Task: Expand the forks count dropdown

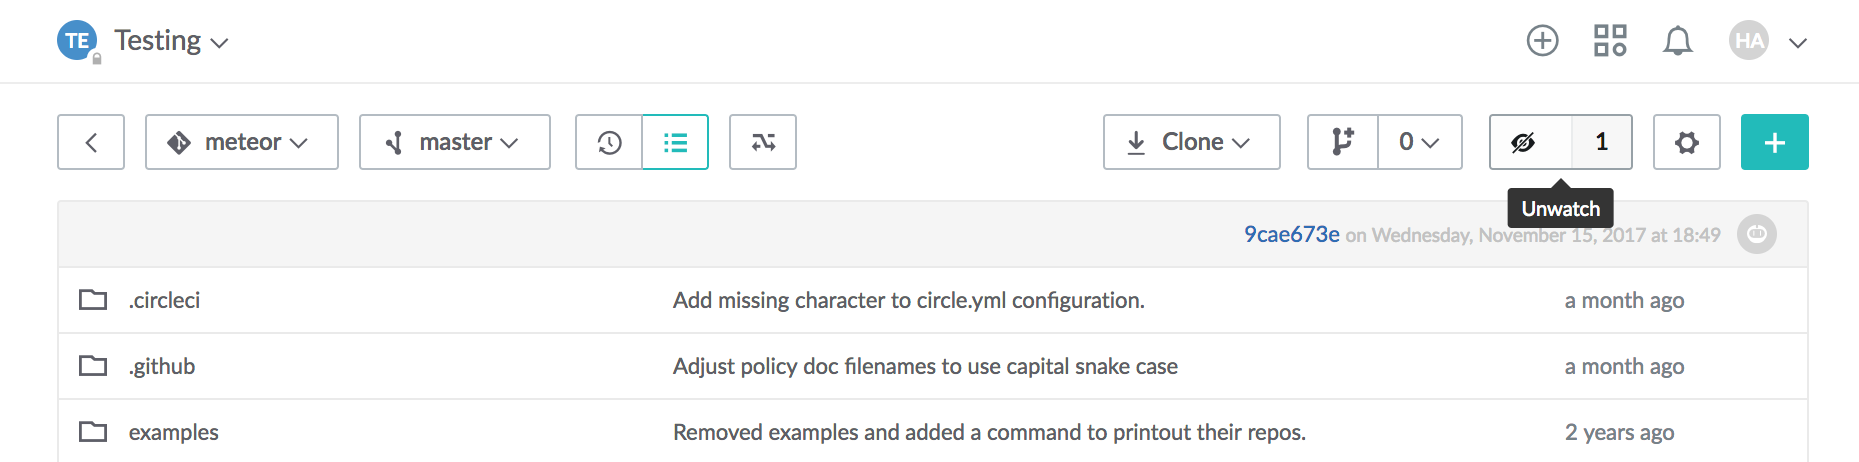Action: pyautogui.click(x=1419, y=142)
